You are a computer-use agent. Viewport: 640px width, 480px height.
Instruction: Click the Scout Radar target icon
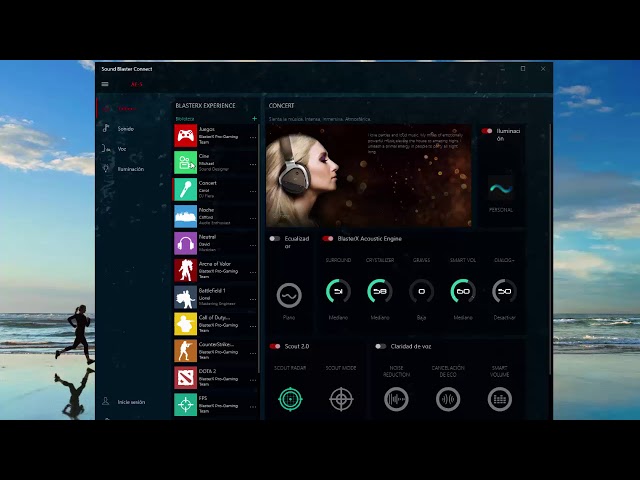click(290, 399)
